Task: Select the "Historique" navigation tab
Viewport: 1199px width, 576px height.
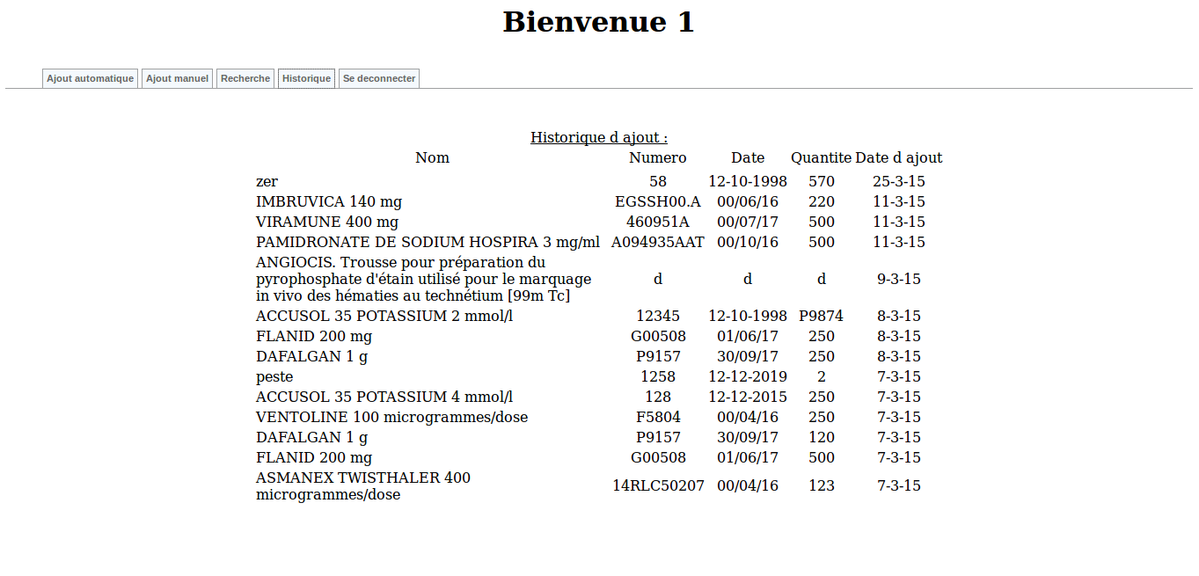Action: tap(306, 78)
